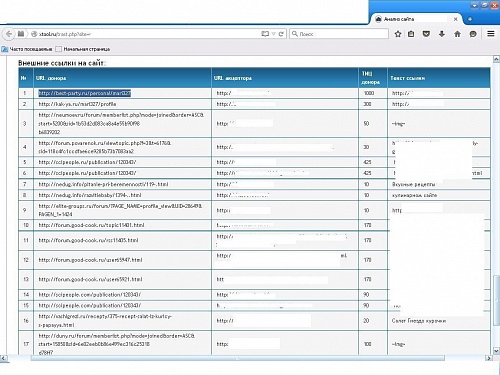Click the horizontal scrollbar thumb
Viewport: 500px width, 375px height.
point(238,358)
